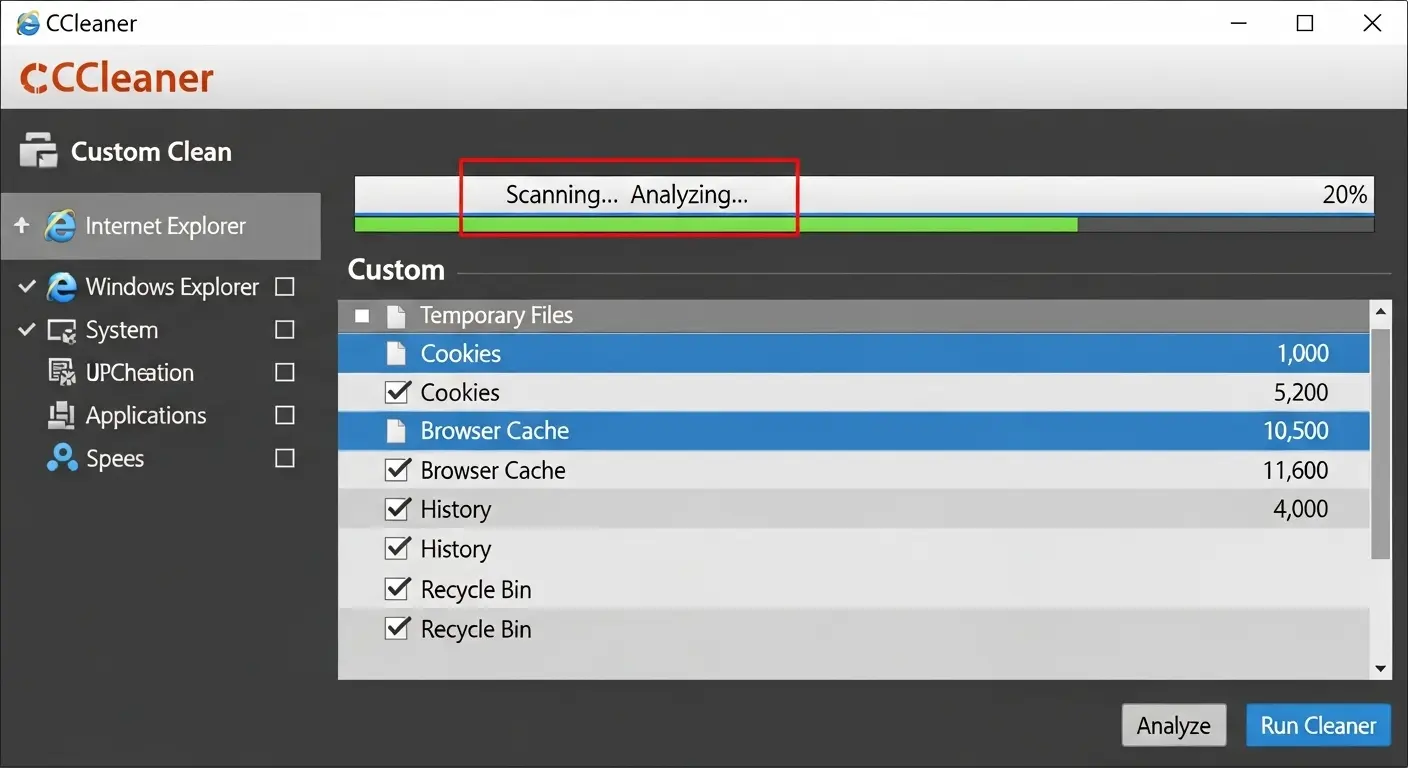The width and height of the screenshot is (1408, 768).
Task: Click the CCleaner icon in the title bar
Action: click(29, 23)
